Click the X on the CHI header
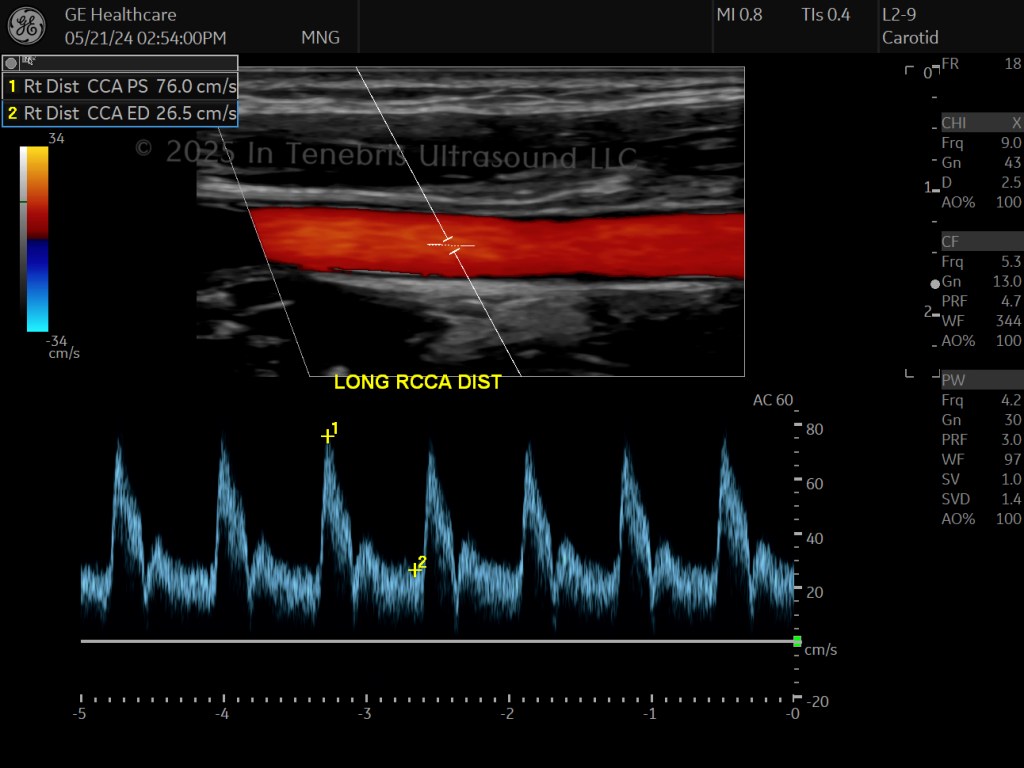Screen dimensions: 1024x768 [x=1016, y=123]
